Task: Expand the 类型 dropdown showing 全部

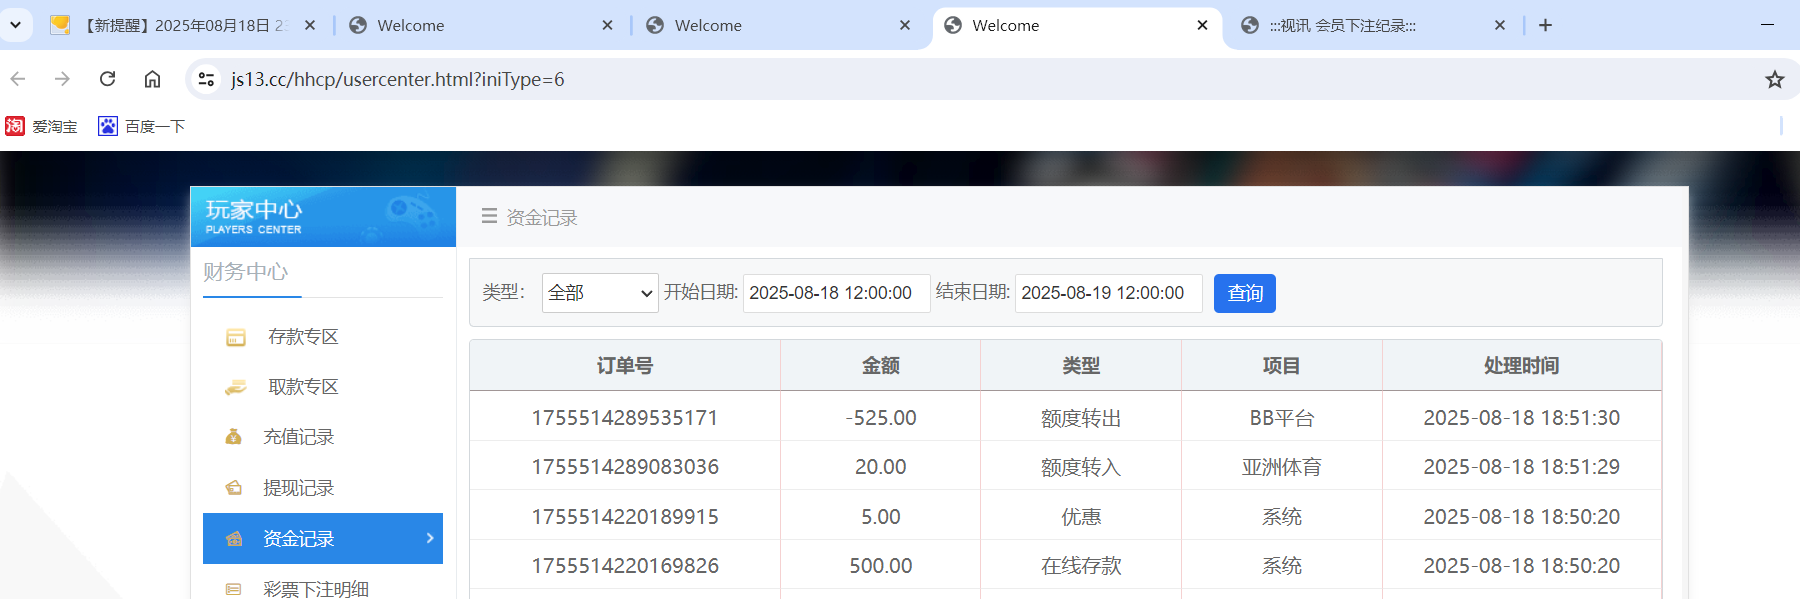Action: point(599,293)
